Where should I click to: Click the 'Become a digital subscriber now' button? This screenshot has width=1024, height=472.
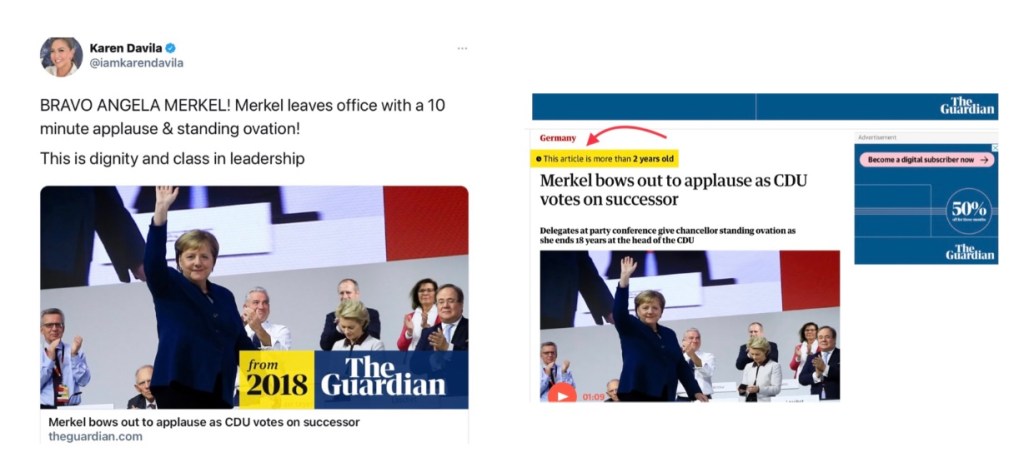pyautogui.click(x=927, y=159)
